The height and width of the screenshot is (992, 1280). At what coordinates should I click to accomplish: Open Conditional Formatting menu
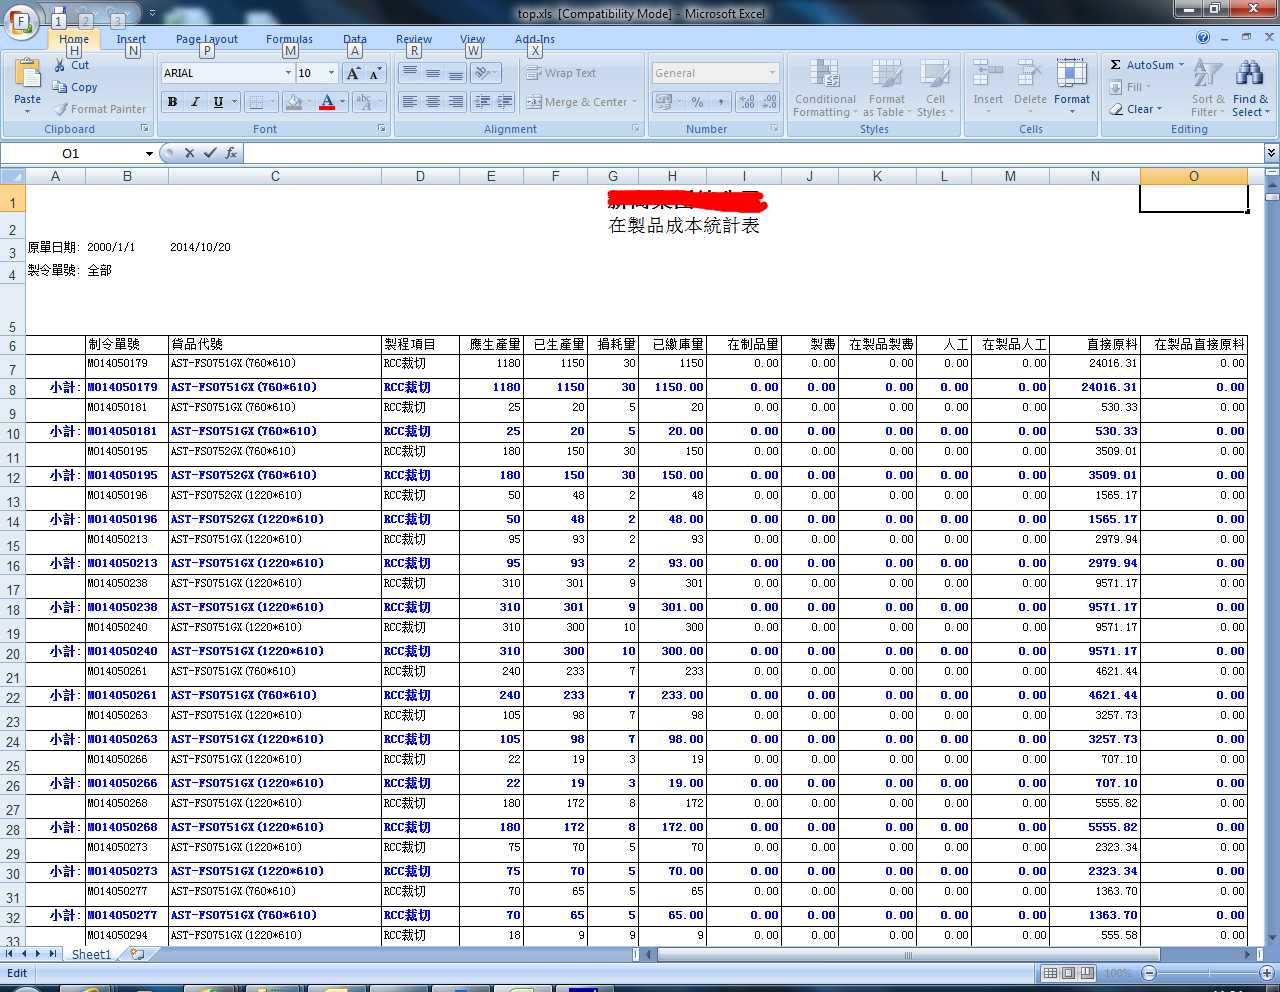(x=825, y=88)
